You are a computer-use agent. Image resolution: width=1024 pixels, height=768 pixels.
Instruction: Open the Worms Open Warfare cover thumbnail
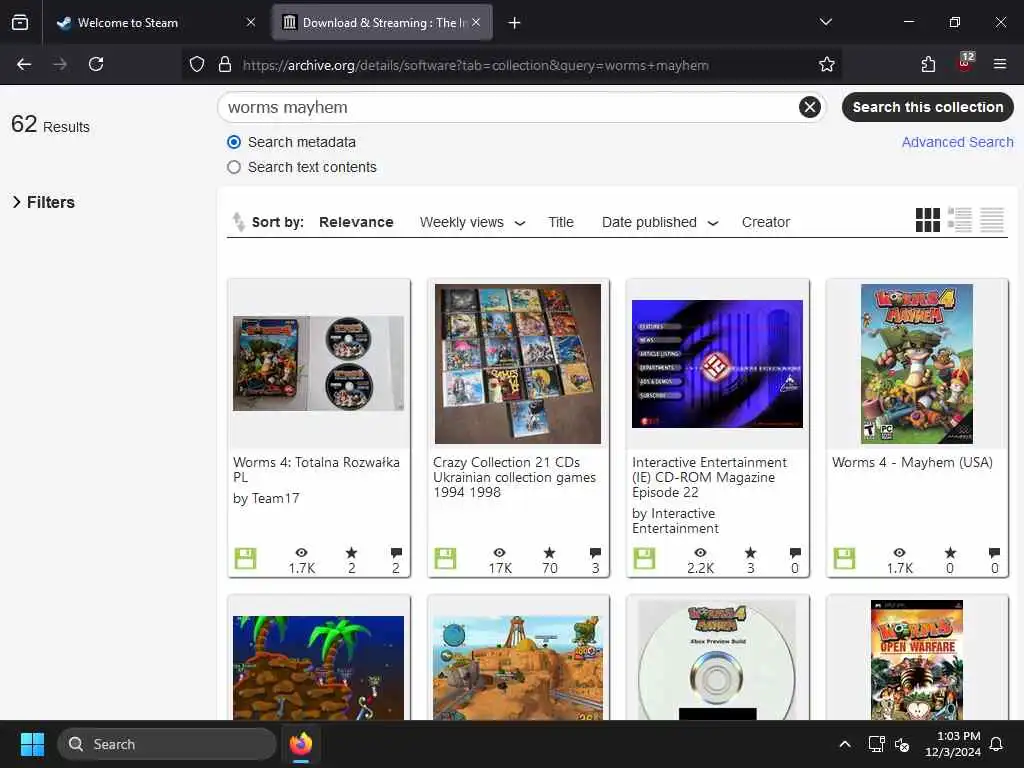click(x=917, y=660)
